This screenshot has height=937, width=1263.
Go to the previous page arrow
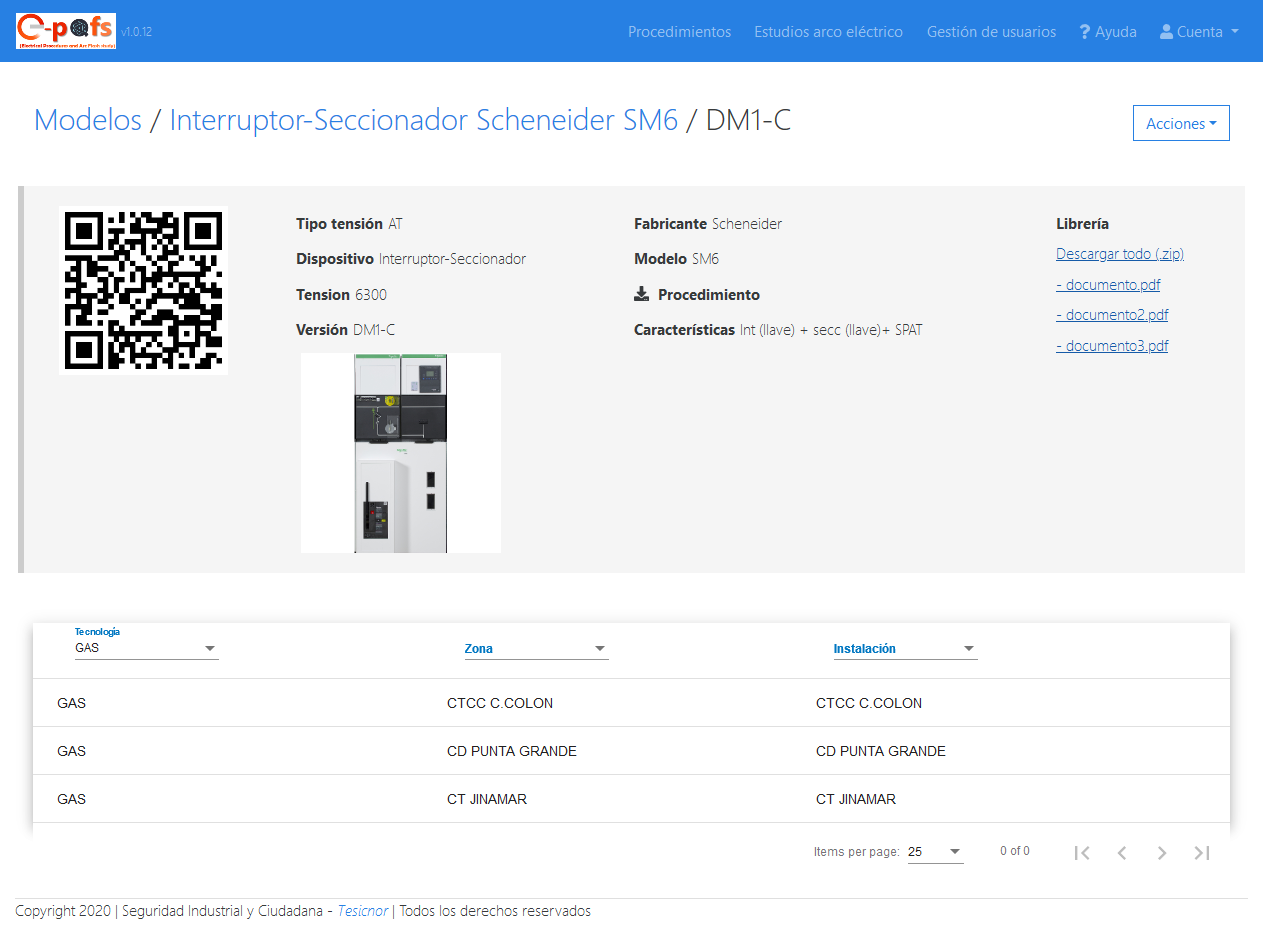(x=1122, y=852)
